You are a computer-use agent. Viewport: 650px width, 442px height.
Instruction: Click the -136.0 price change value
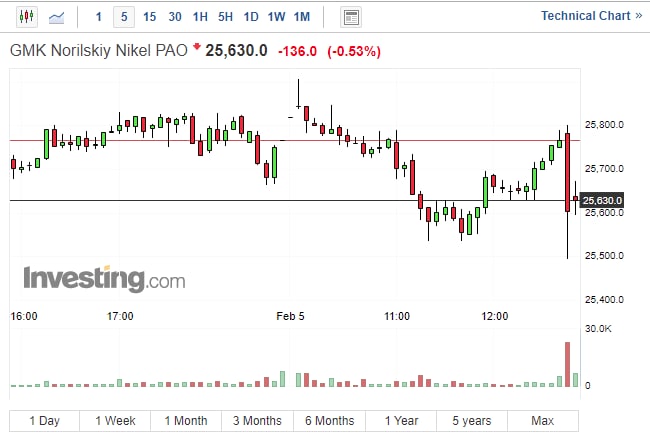[x=297, y=51]
